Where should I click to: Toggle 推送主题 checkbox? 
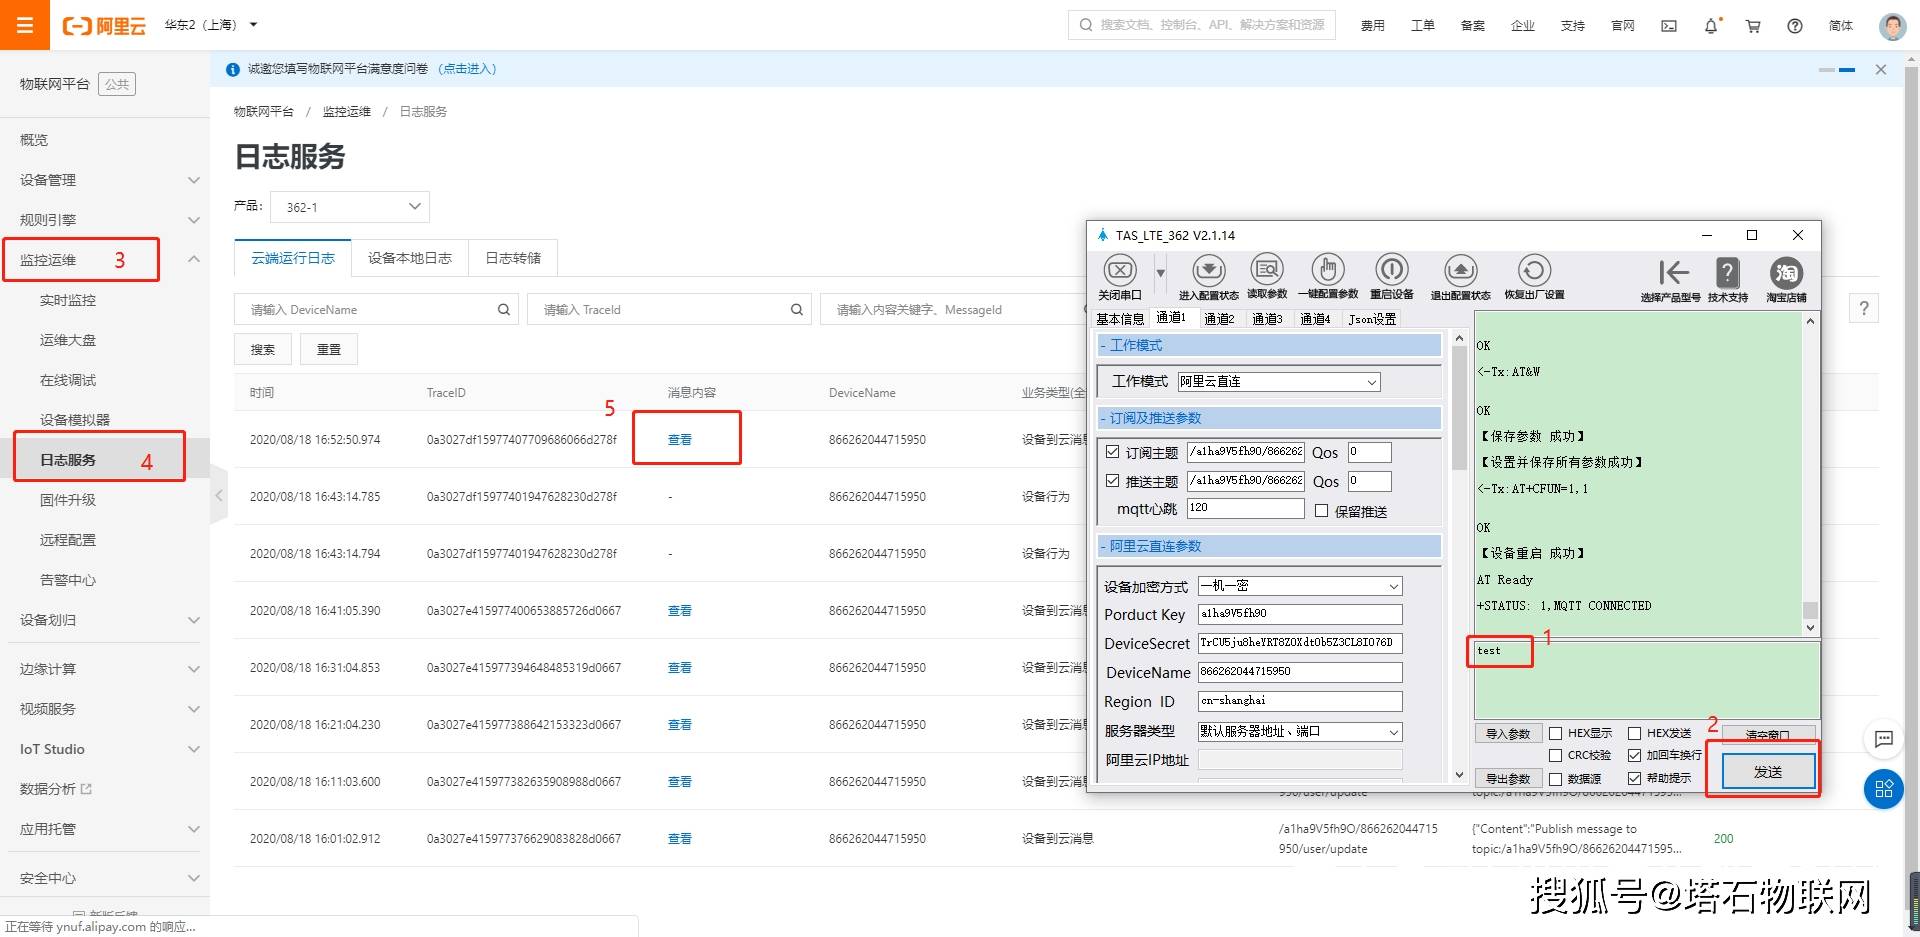tap(1112, 481)
